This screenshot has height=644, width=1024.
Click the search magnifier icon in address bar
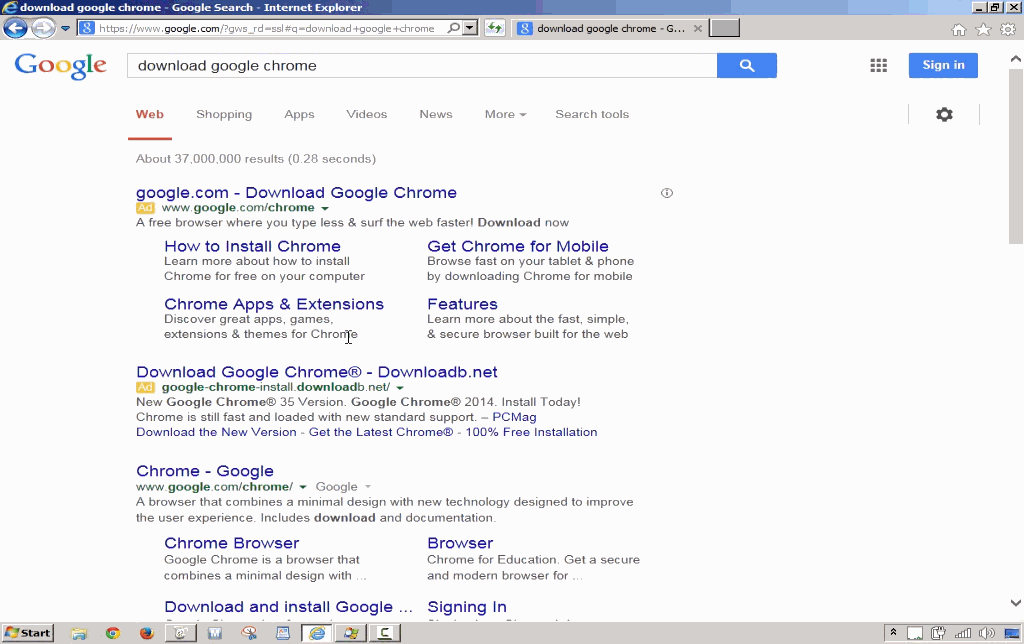(x=453, y=28)
